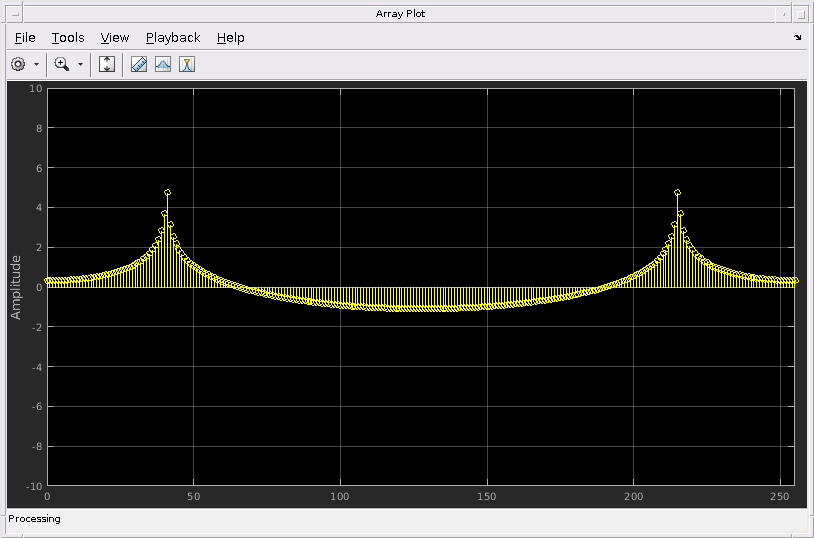Toggle Signal Statistics icon
This screenshot has height=538, width=814.
(x=163, y=64)
